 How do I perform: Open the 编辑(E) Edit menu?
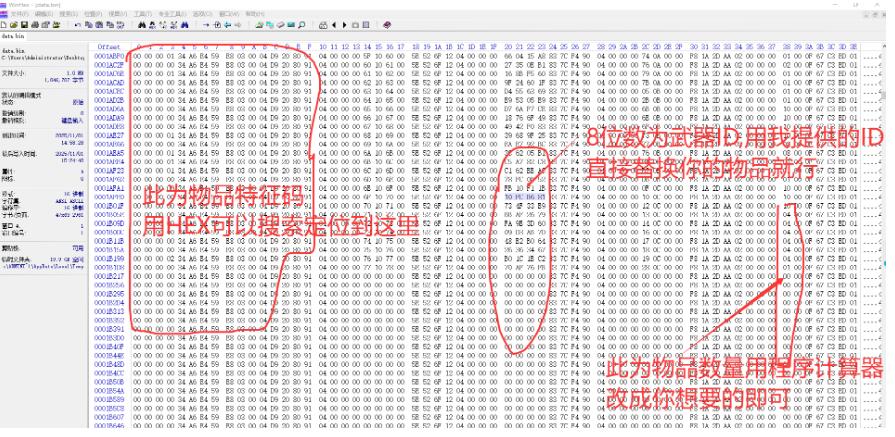[x=44, y=13]
